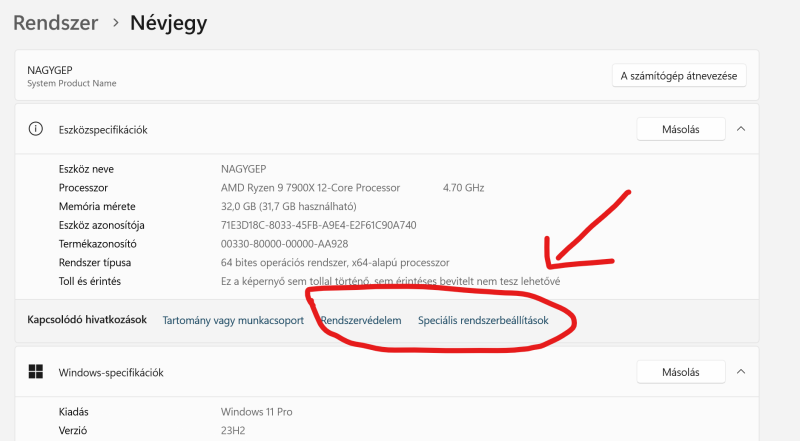Select product ID 00330-80000-00000-AA928

coord(285,244)
